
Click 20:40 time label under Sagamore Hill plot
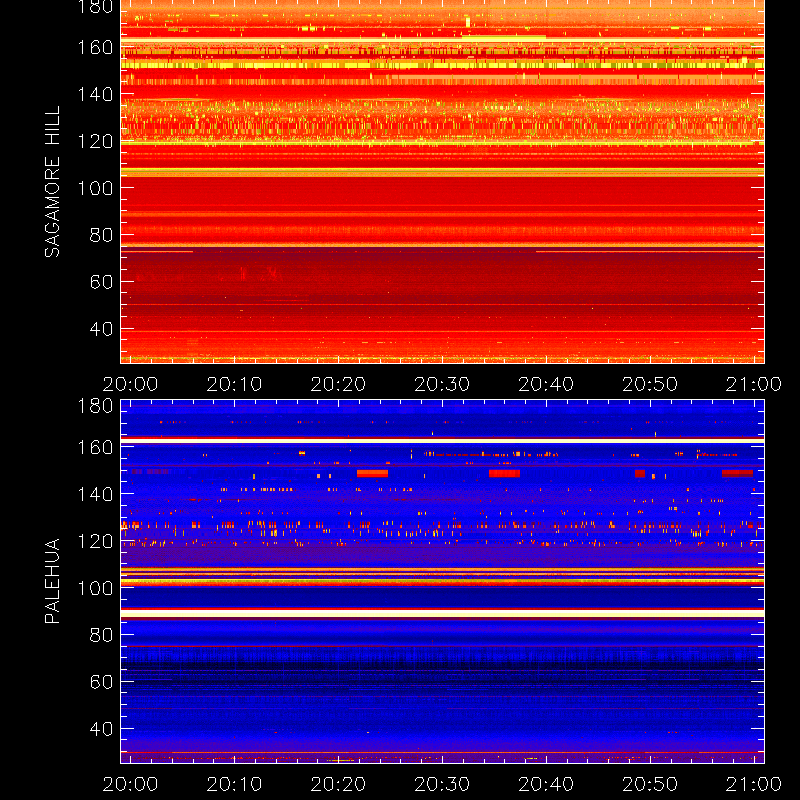[546, 384]
